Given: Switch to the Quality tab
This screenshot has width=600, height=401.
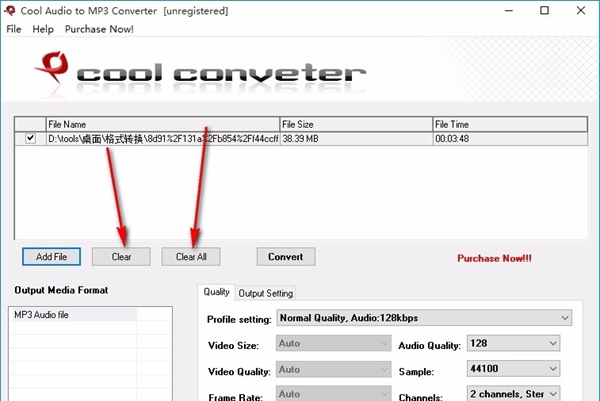Looking at the screenshot, I should [216, 292].
